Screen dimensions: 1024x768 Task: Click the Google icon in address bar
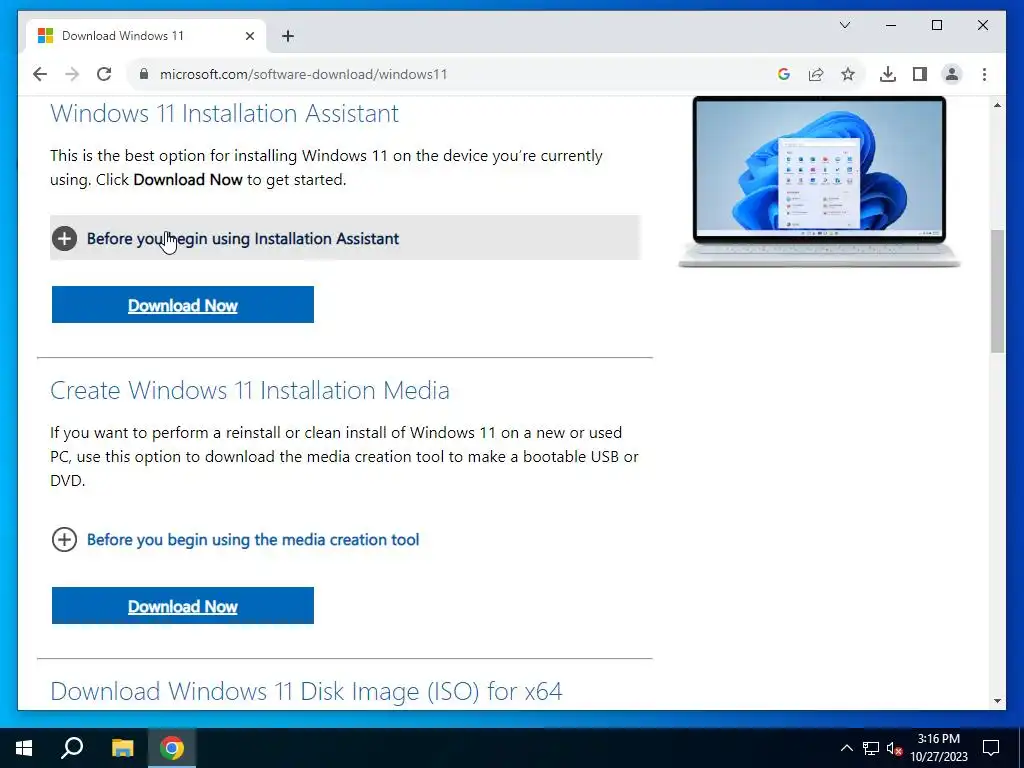click(784, 74)
